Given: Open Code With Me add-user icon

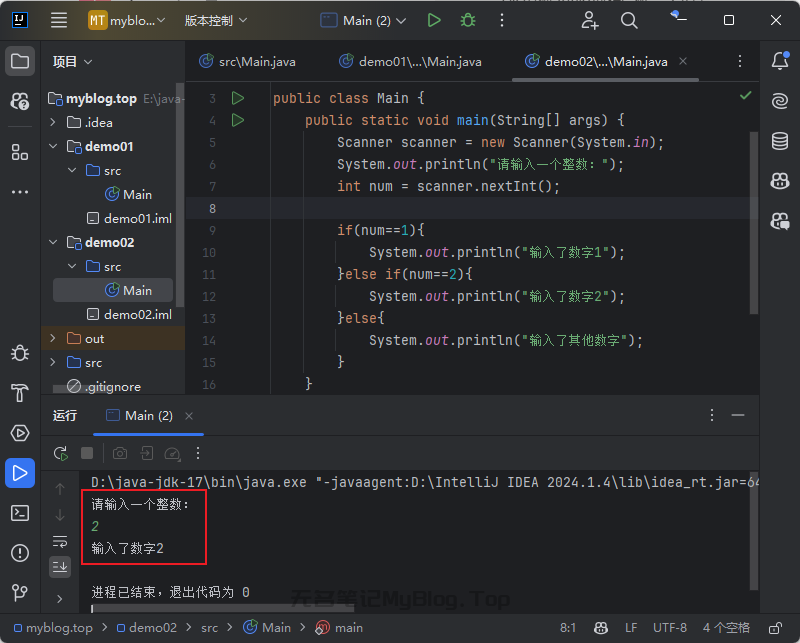Looking at the screenshot, I should pyautogui.click(x=590, y=20).
